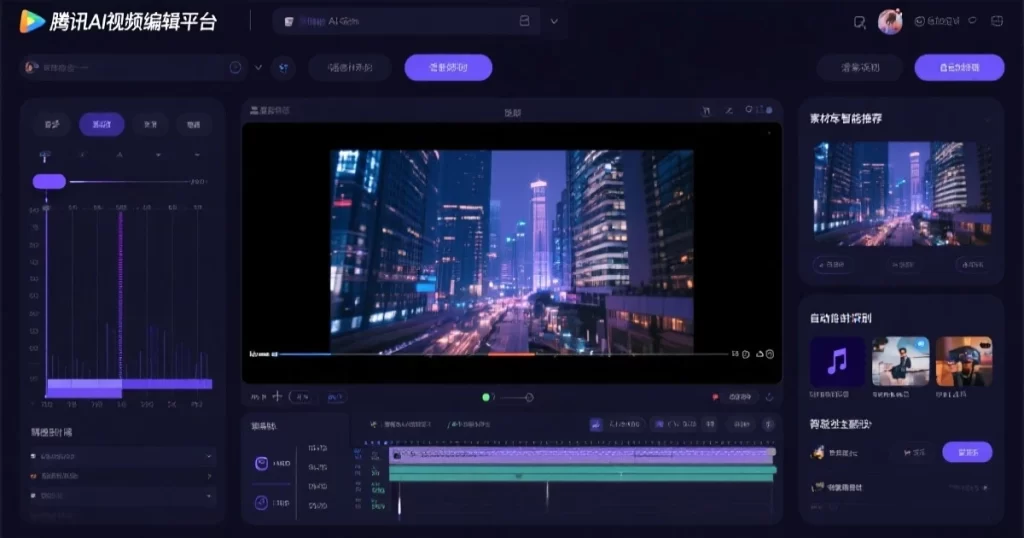Expand the first row in the left panel list

208,456
